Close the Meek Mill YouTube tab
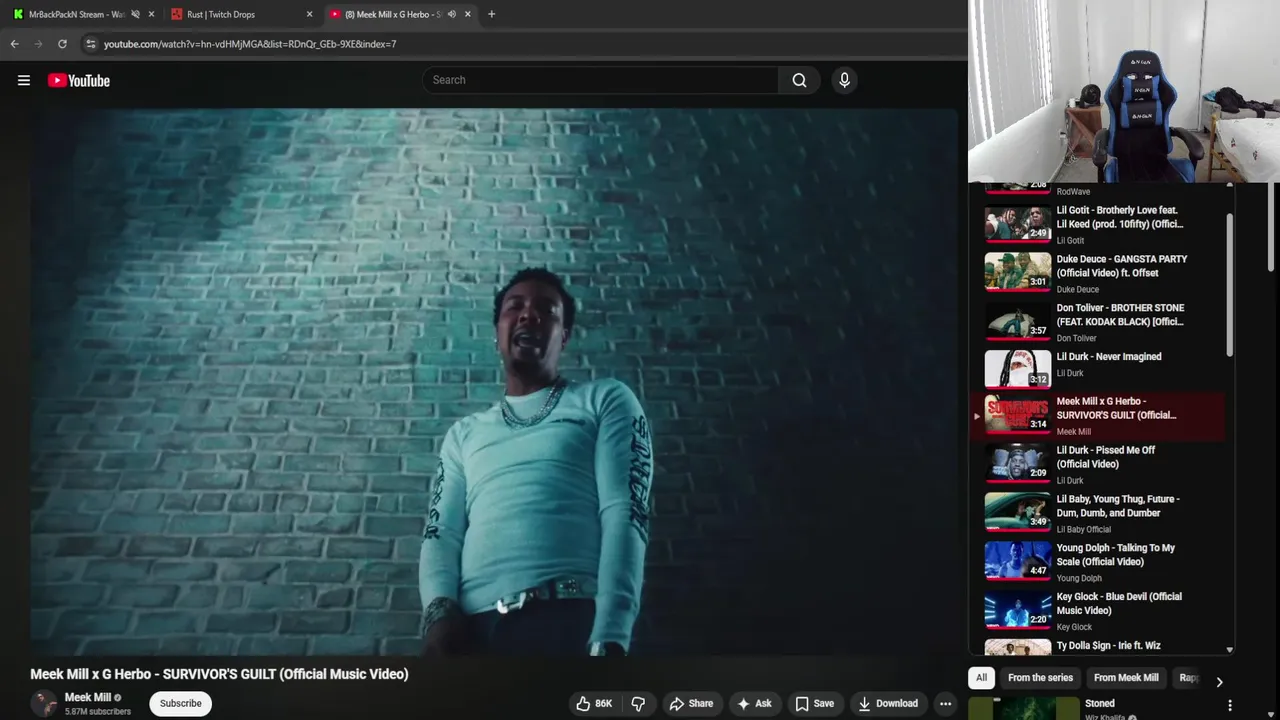This screenshot has height=720, width=1280. (467, 14)
